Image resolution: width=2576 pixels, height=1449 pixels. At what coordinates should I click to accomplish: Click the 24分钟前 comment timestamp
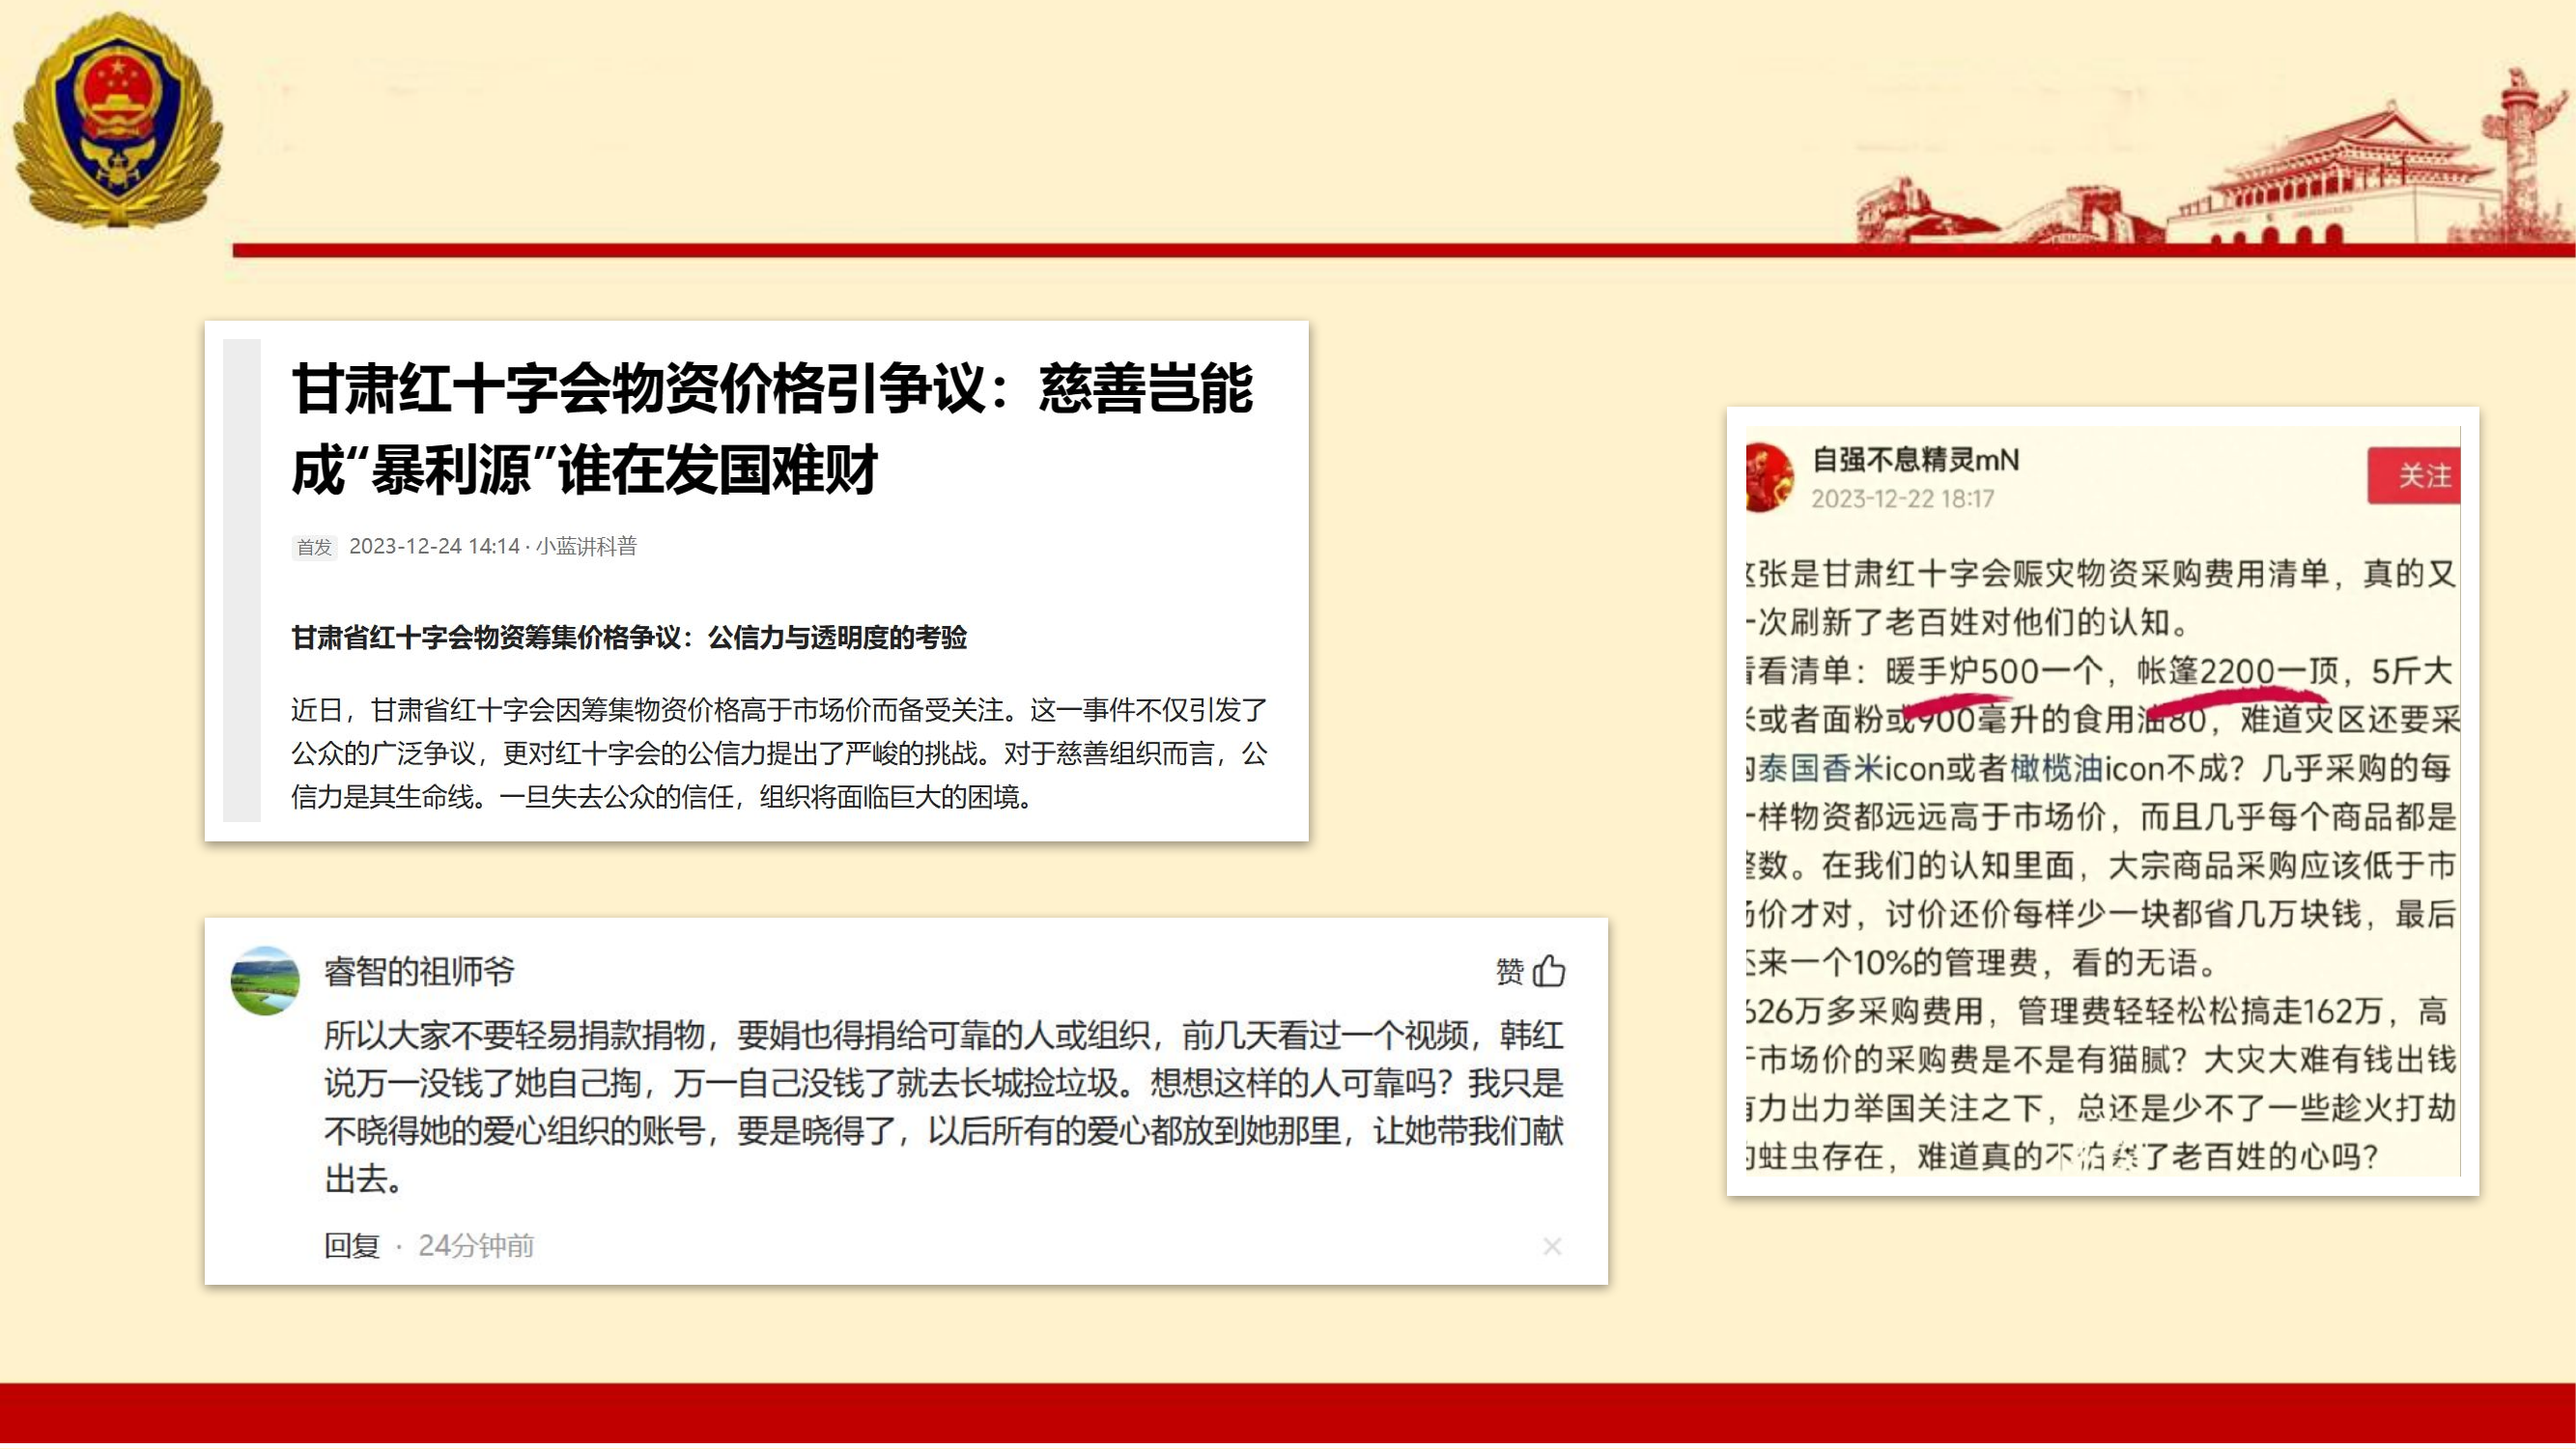476,1246
